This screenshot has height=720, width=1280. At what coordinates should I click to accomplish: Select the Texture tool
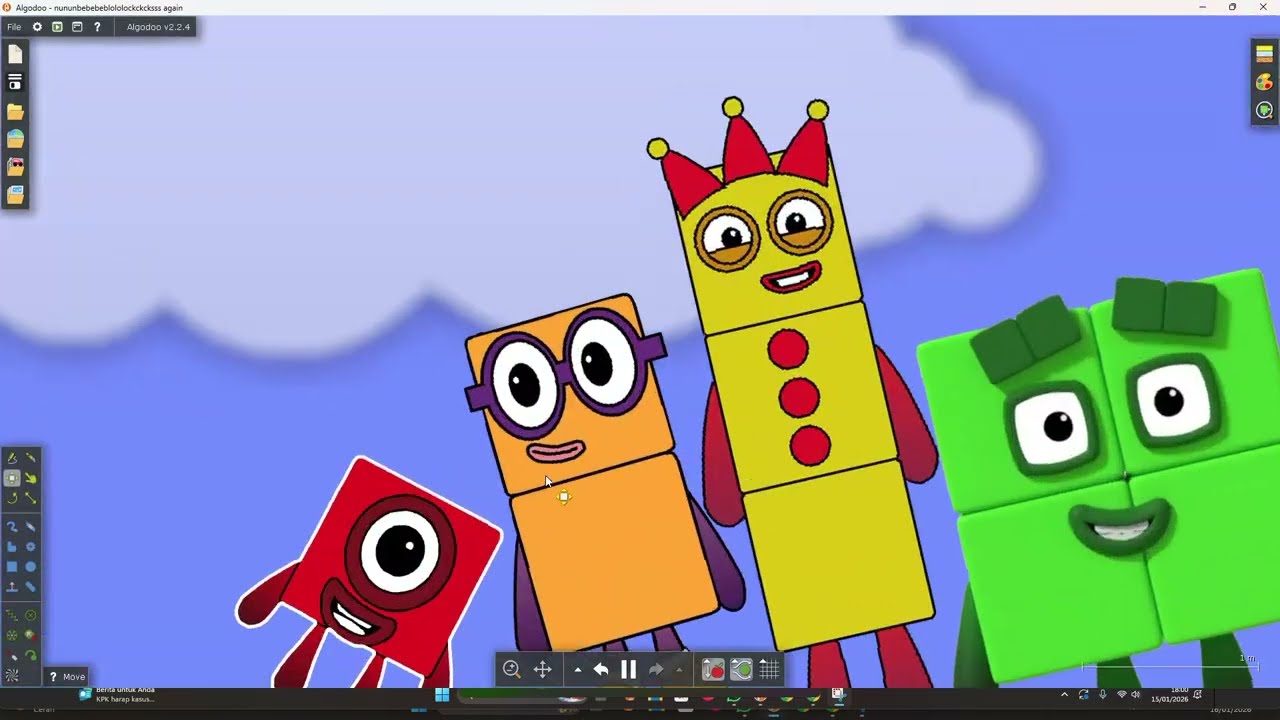point(12,676)
